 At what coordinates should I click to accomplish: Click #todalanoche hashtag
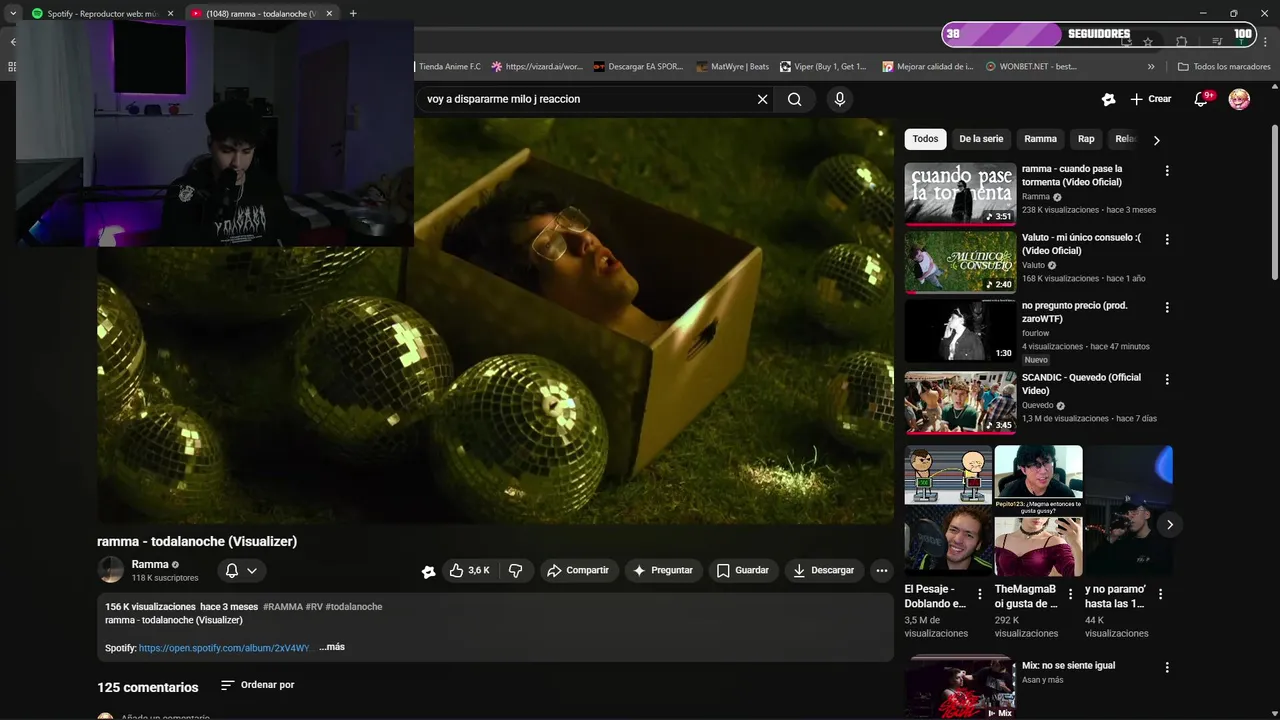tap(354, 607)
